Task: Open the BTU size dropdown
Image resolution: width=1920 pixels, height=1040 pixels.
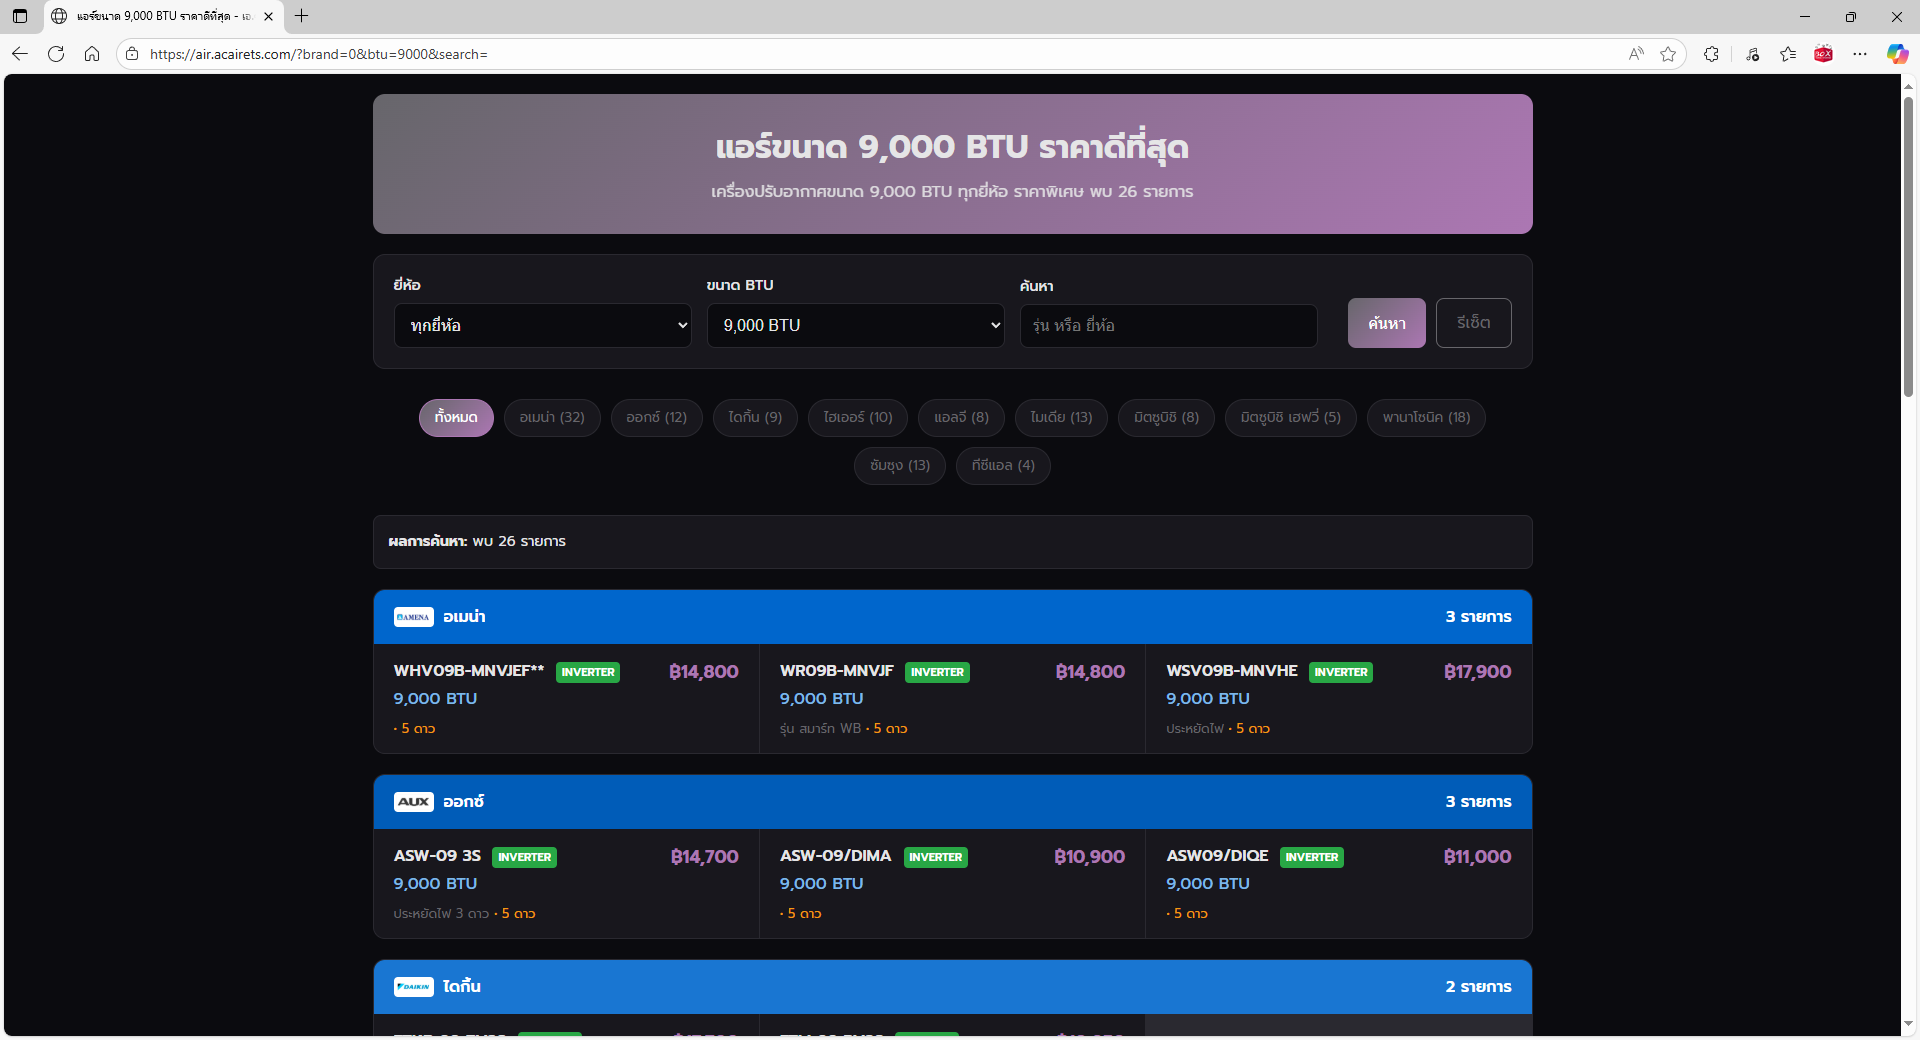Action: pos(856,326)
